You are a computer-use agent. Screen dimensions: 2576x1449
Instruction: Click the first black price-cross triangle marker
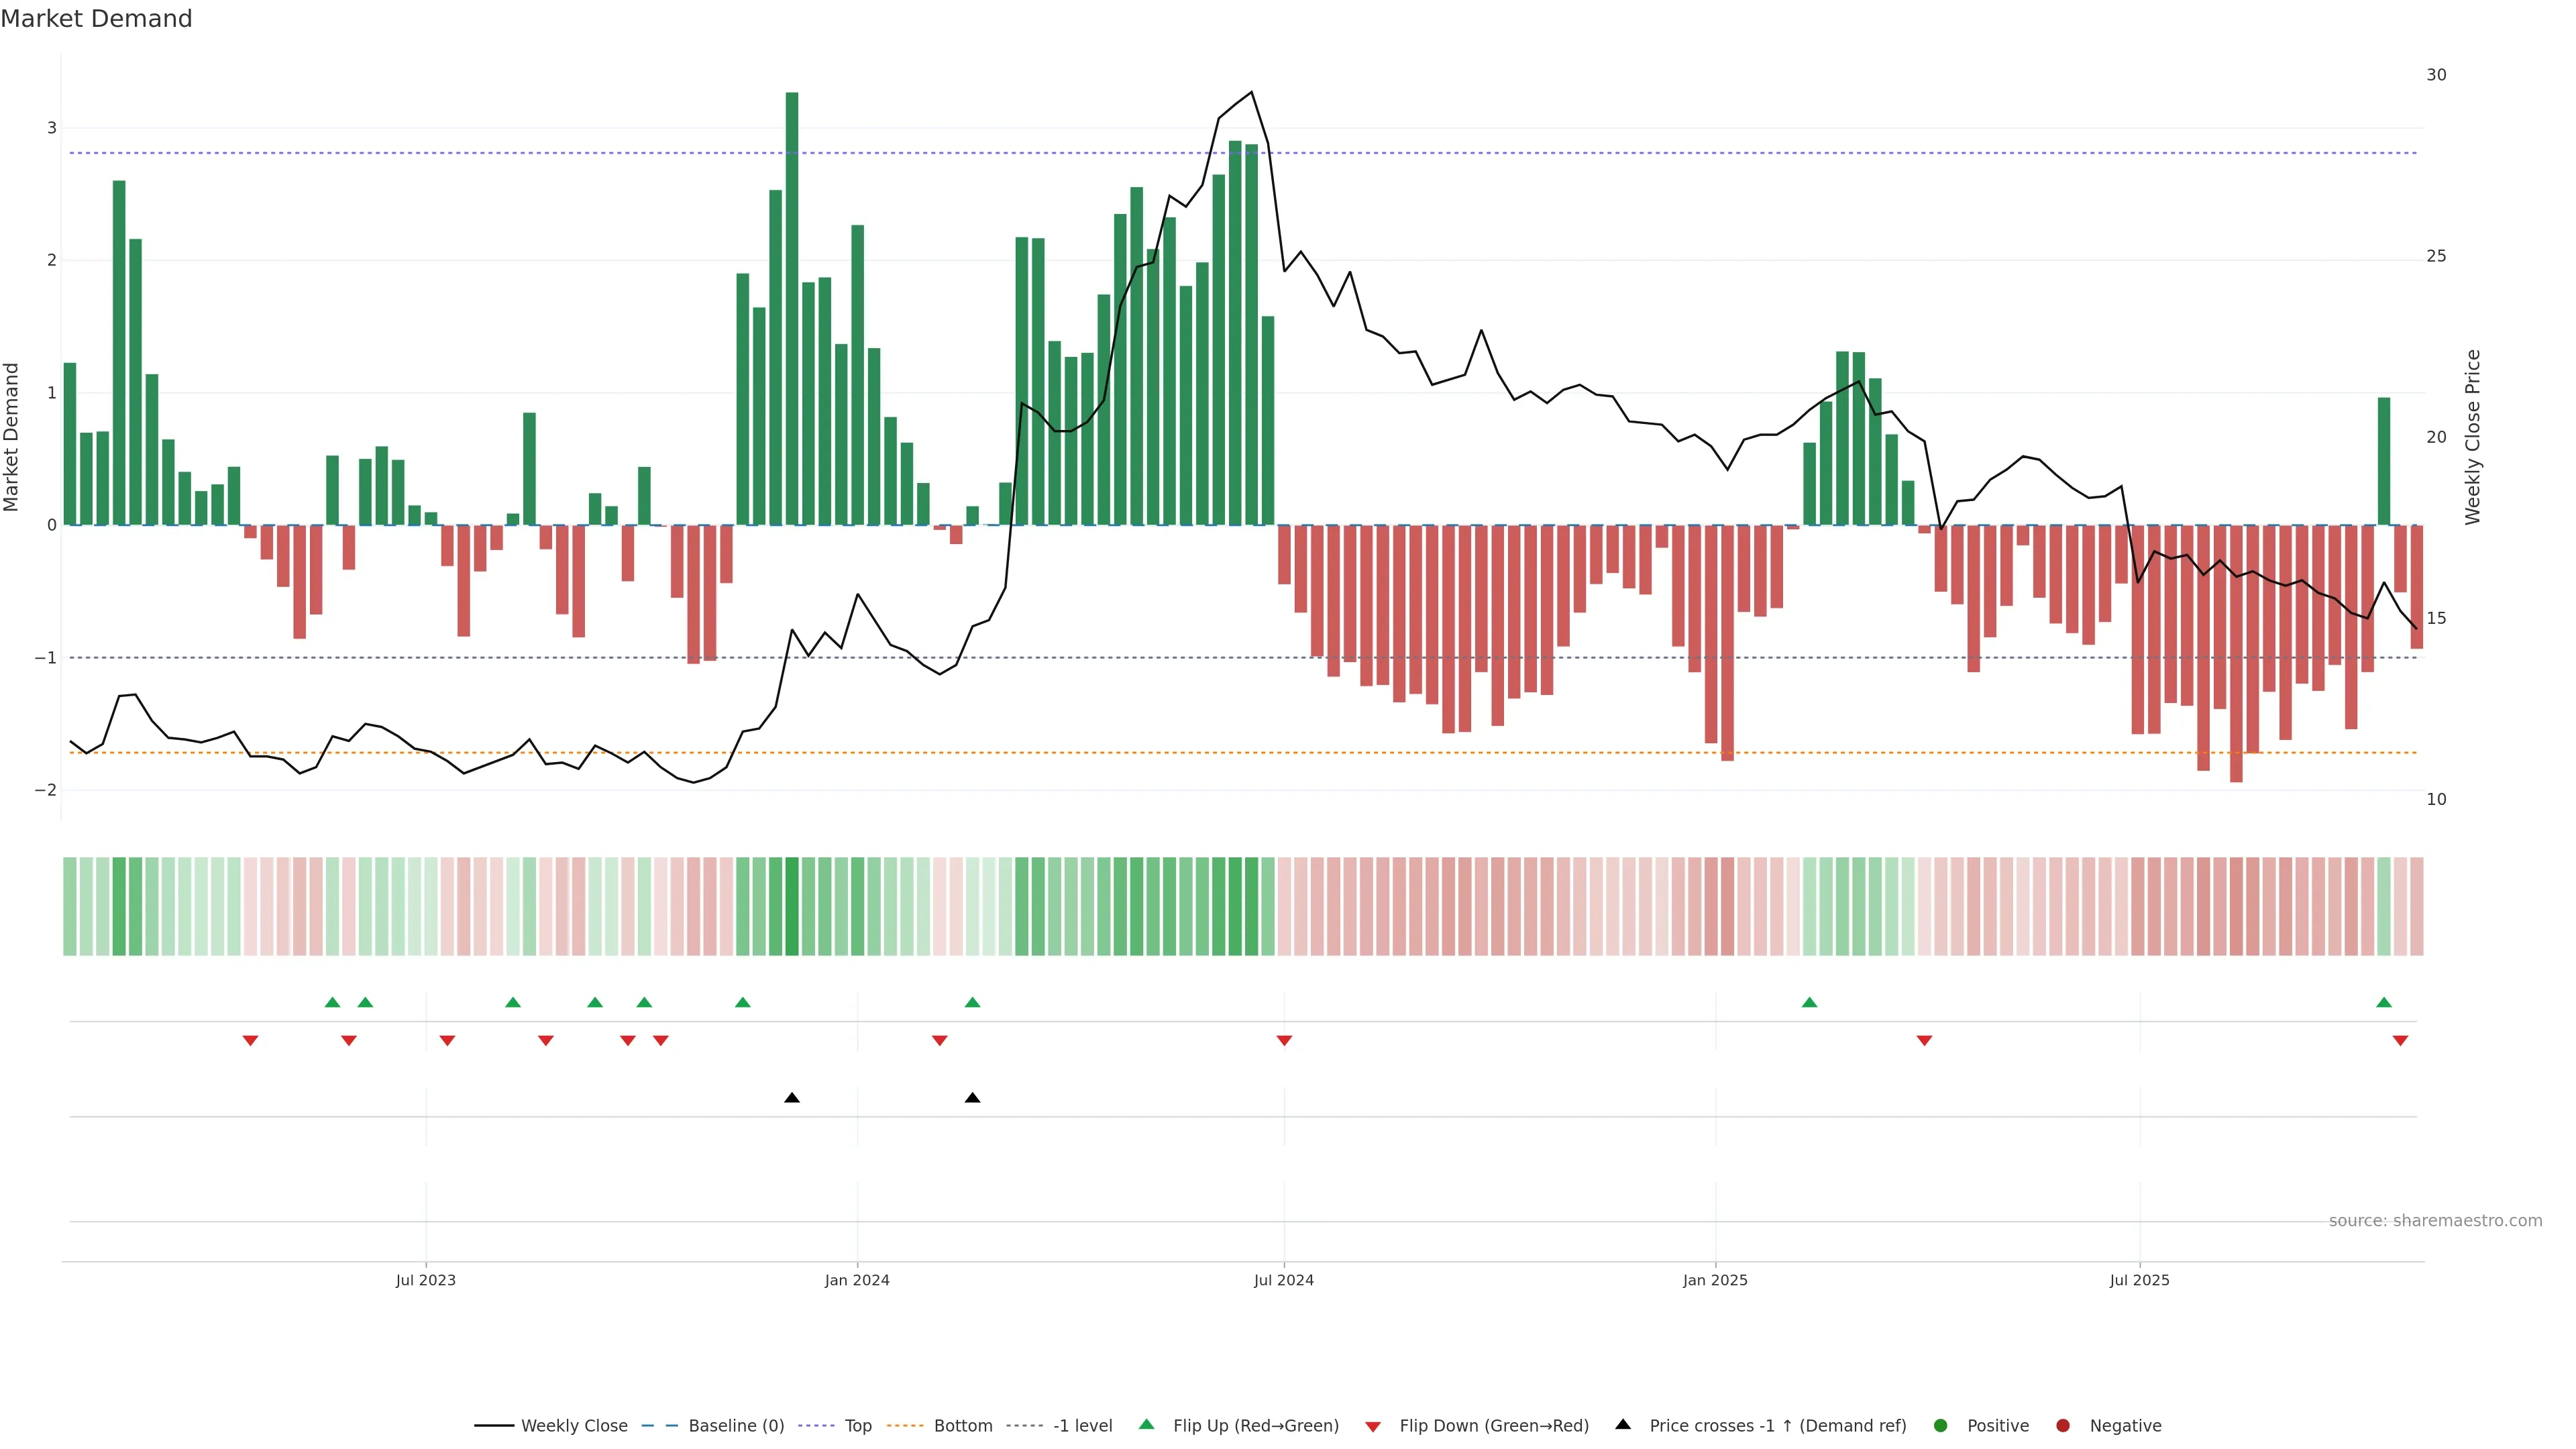(792, 1098)
